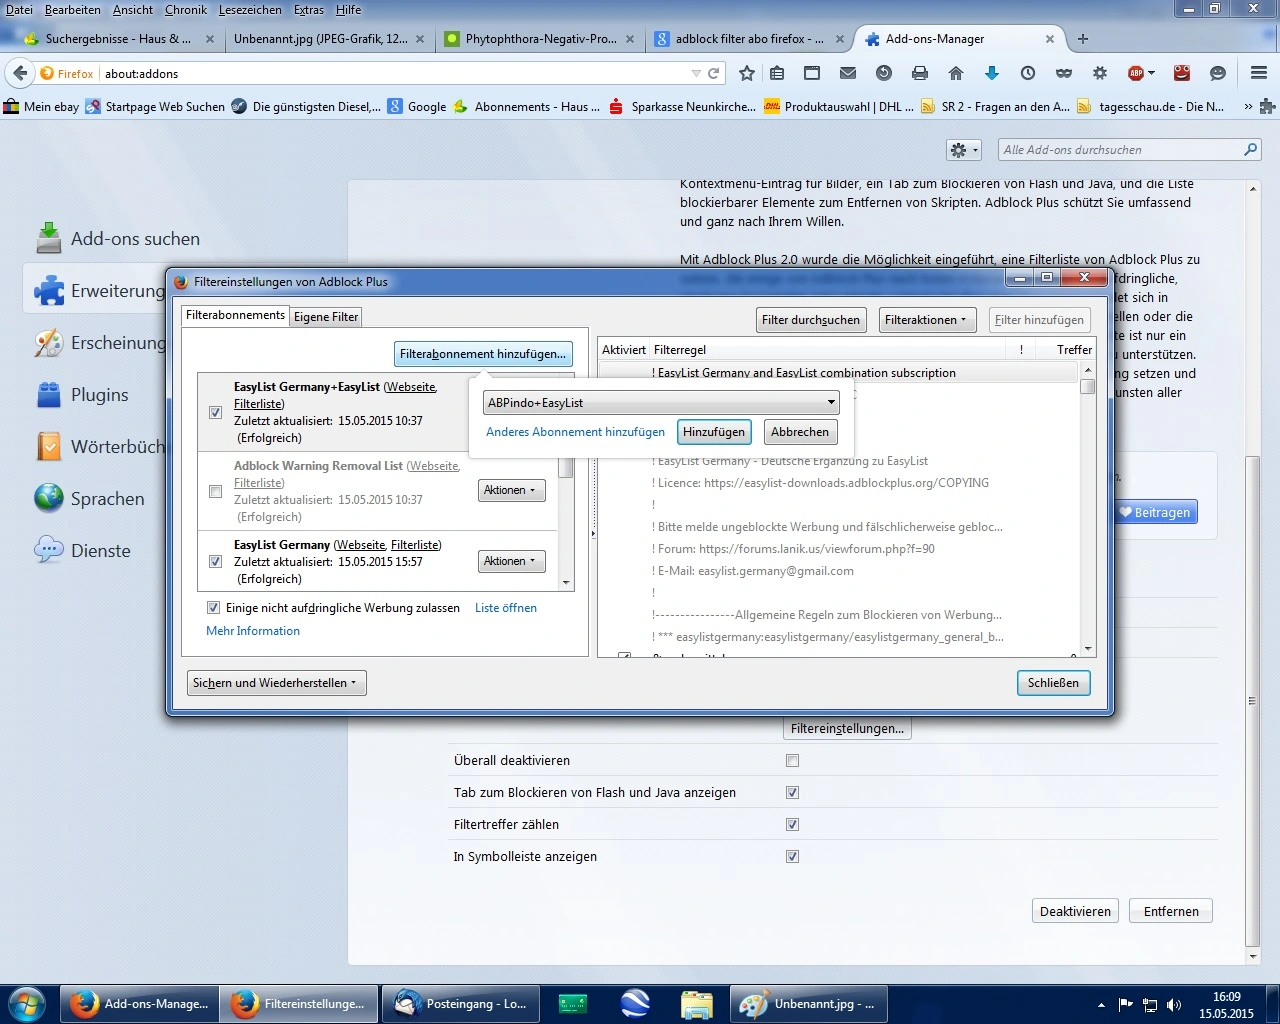
Task: Click the 'Alle Add-ons durchsuchen' search field
Action: (1120, 150)
